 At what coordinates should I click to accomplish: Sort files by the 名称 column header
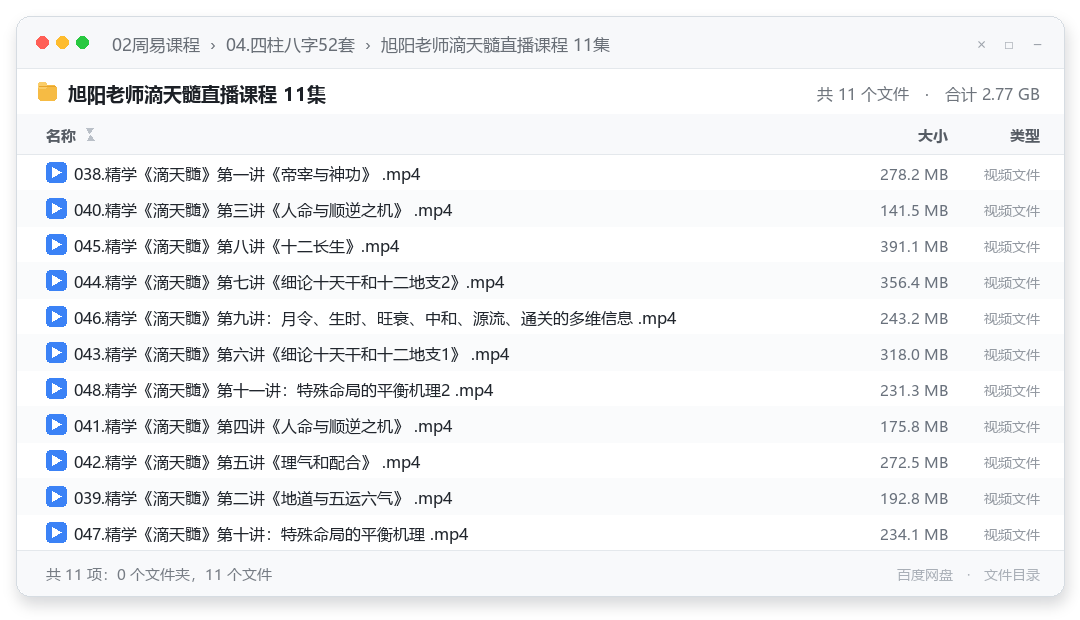click(61, 136)
